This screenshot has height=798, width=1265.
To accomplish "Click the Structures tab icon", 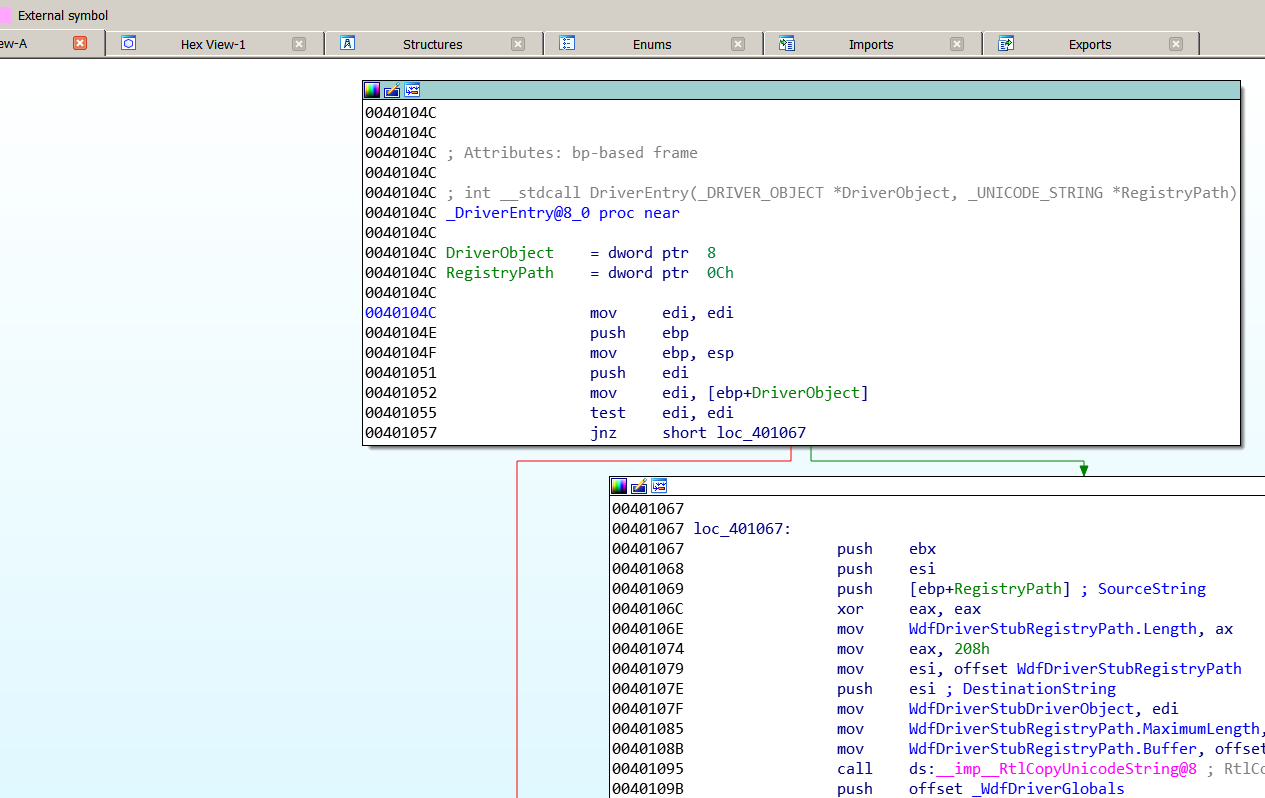I will click(x=348, y=44).
